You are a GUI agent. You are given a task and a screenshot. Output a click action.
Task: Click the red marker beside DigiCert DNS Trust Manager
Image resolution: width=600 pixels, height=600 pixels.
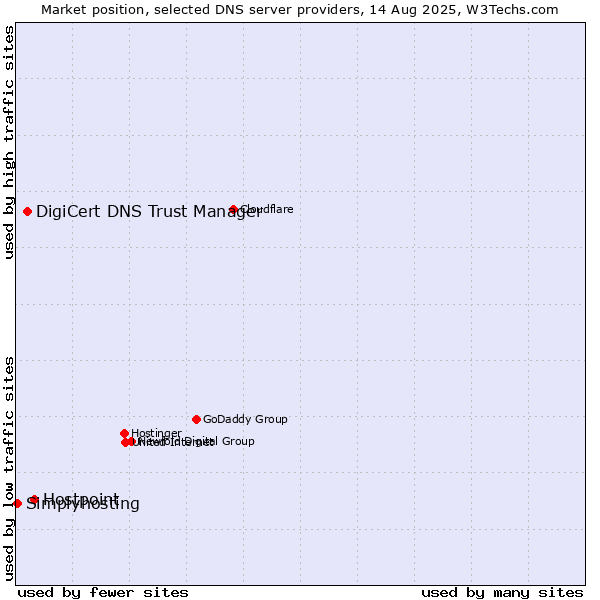pyautogui.click(x=28, y=212)
